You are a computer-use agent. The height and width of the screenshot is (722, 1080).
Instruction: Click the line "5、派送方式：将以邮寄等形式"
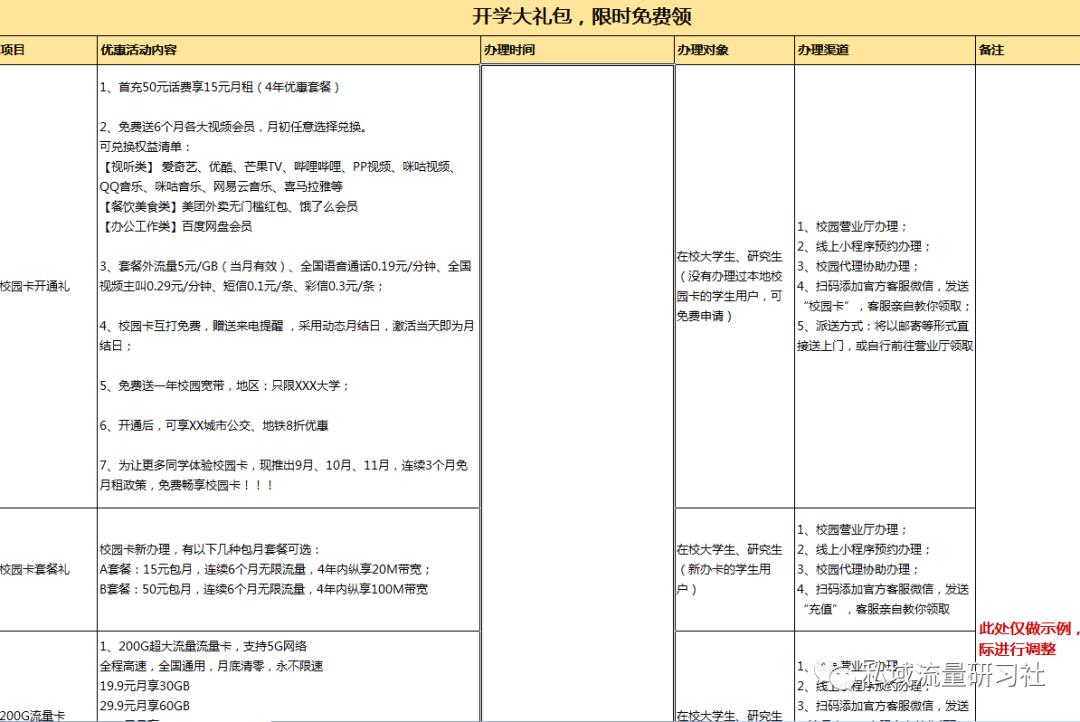pos(883,326)
